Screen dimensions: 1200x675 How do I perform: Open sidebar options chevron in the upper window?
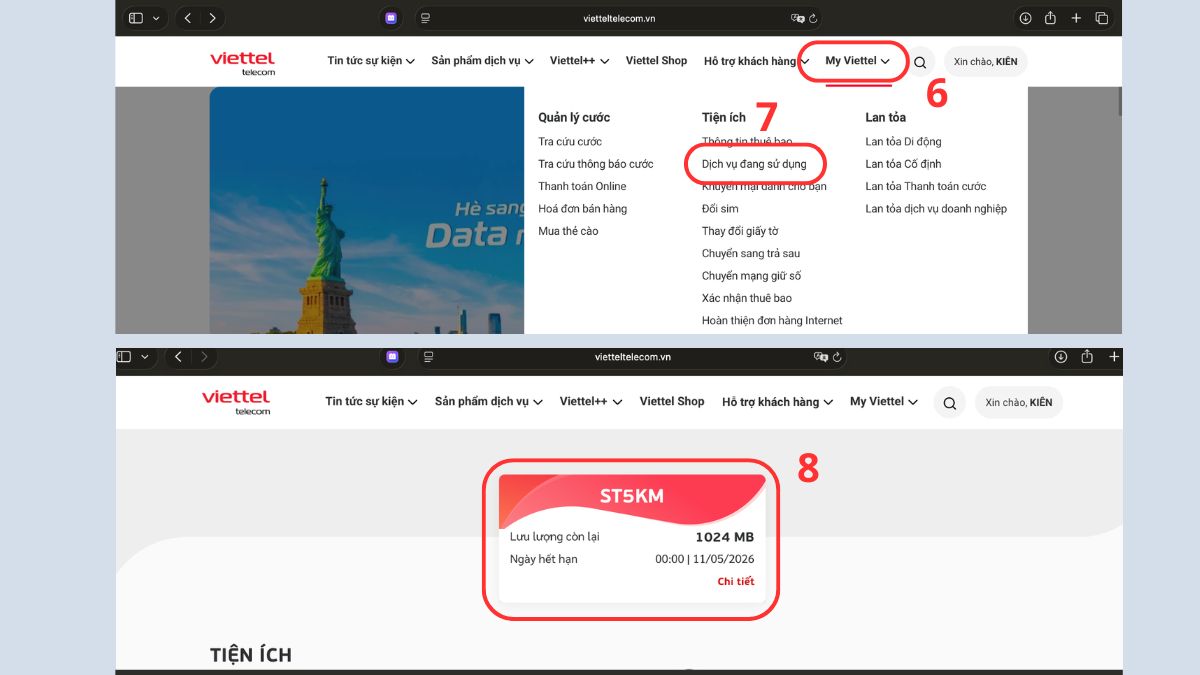pyautogui.click(x=156, y=18)
